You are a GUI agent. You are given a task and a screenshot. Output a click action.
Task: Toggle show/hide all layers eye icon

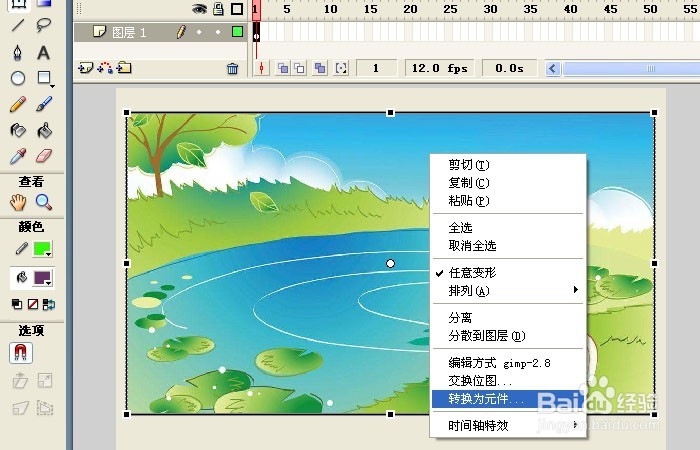click(x=199, y=8)
